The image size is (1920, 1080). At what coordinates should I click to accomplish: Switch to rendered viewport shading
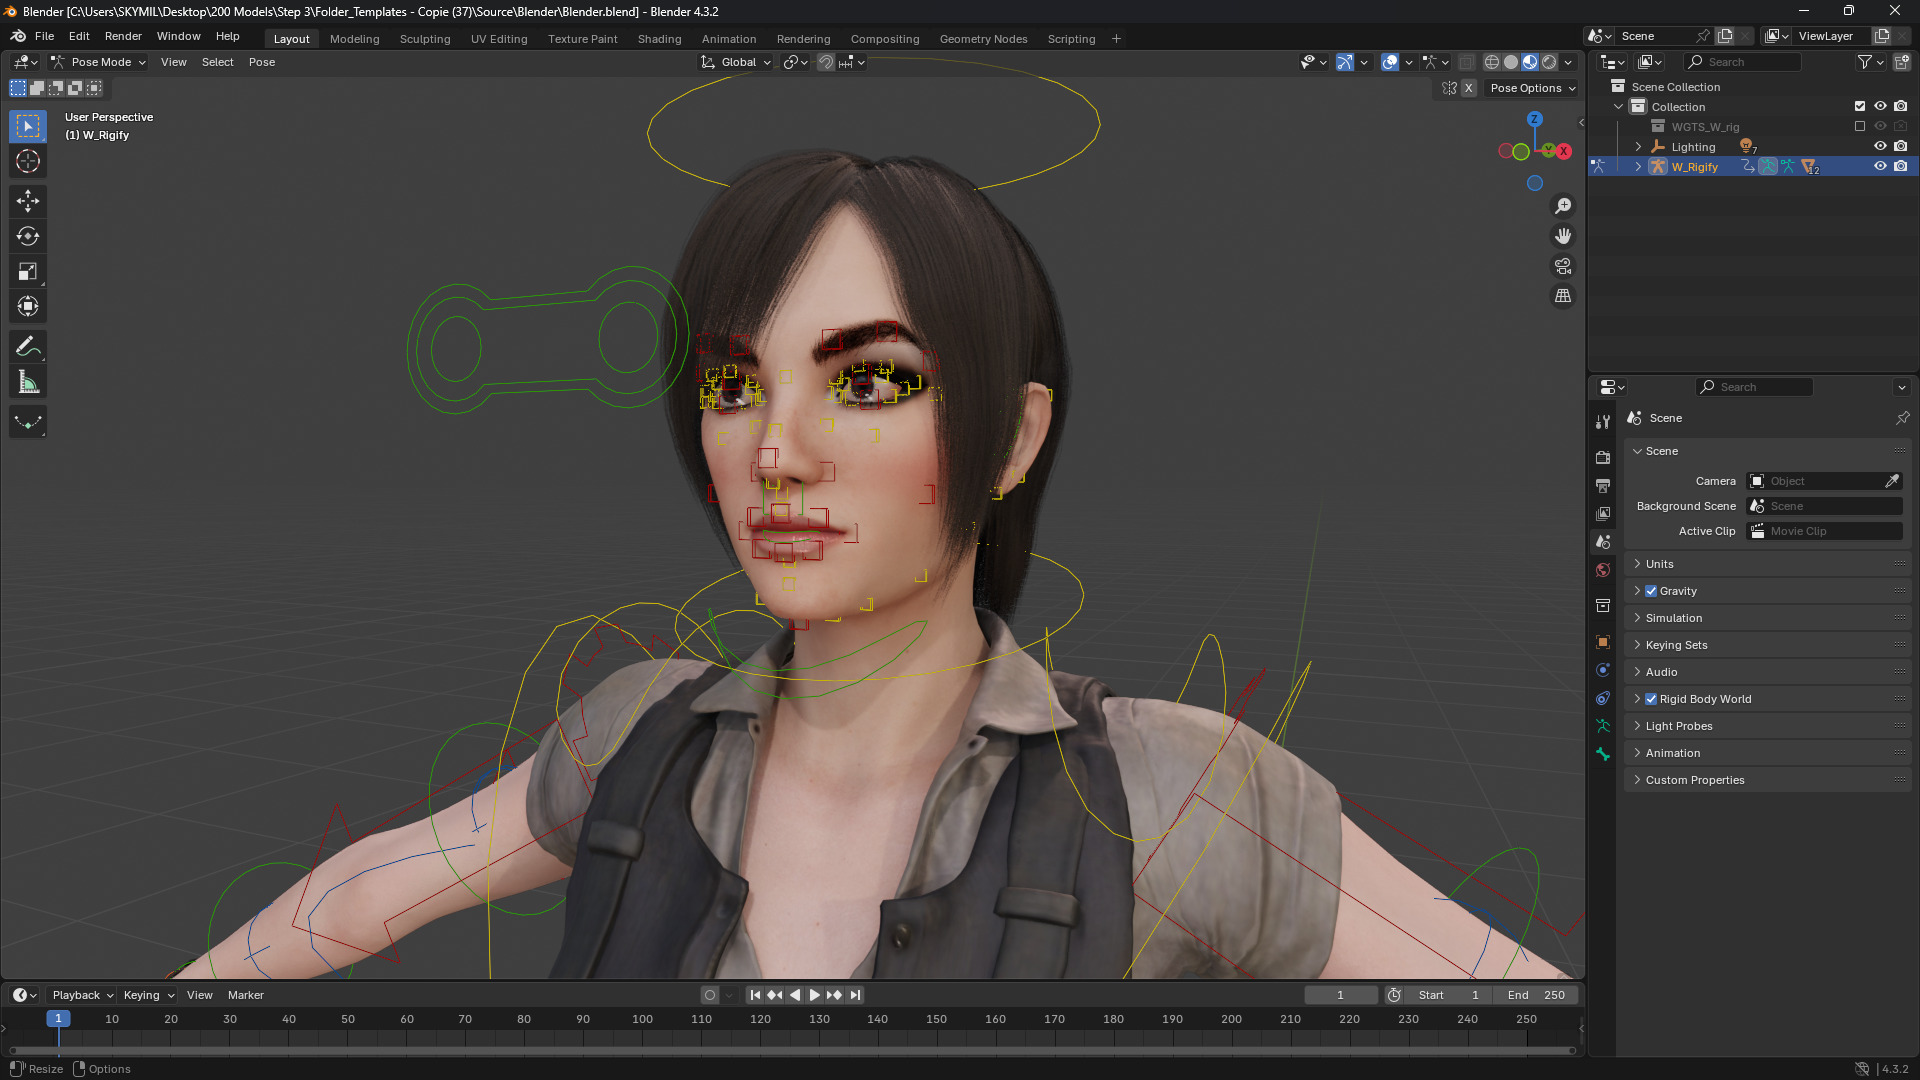pos(1549,62)
